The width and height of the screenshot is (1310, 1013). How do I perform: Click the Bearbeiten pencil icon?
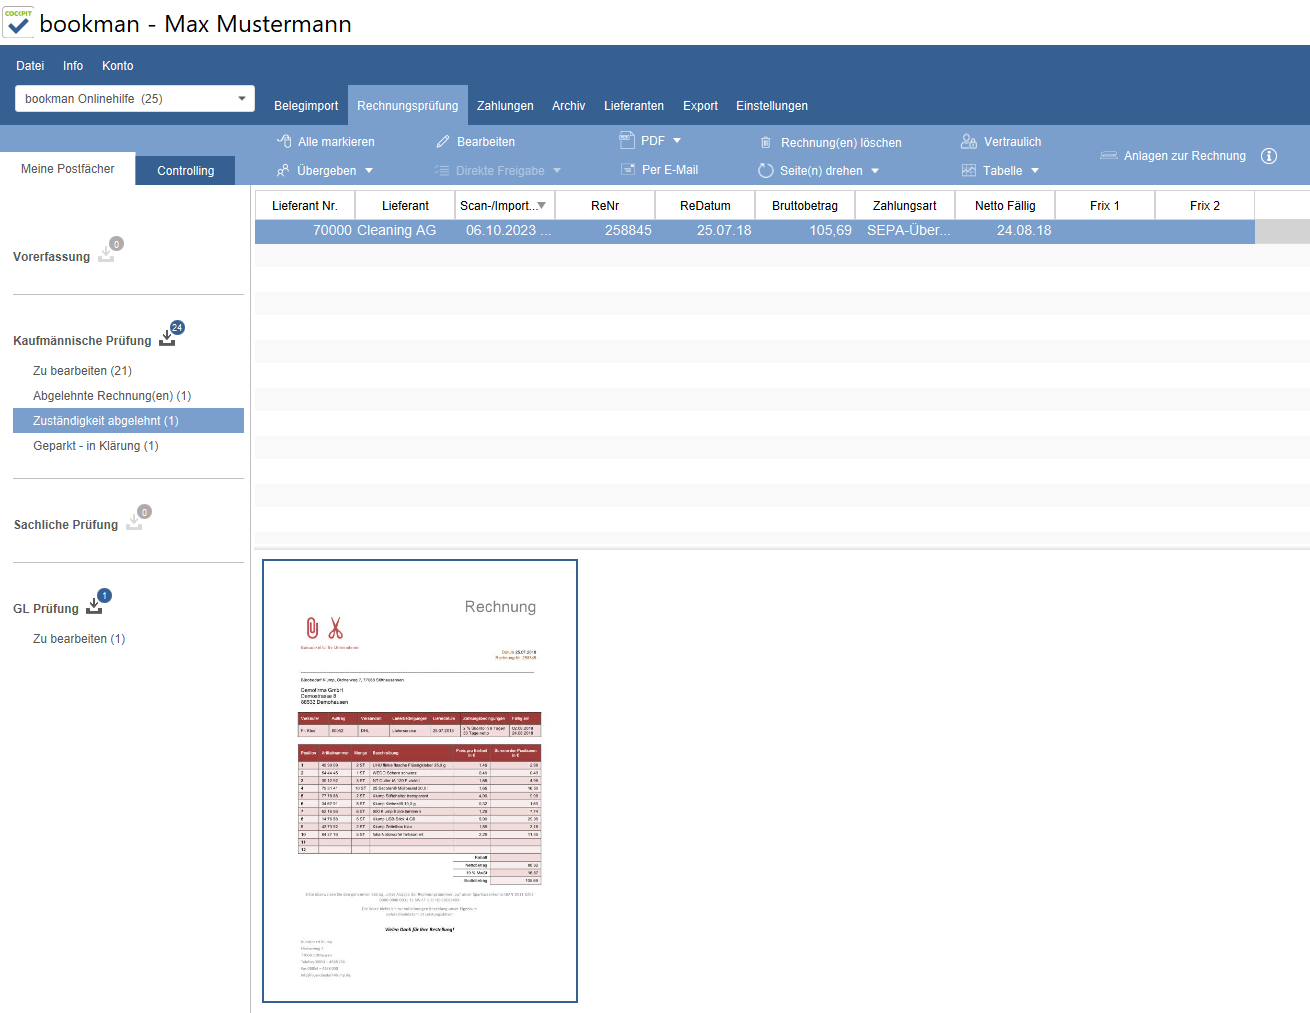pos(443,142)
